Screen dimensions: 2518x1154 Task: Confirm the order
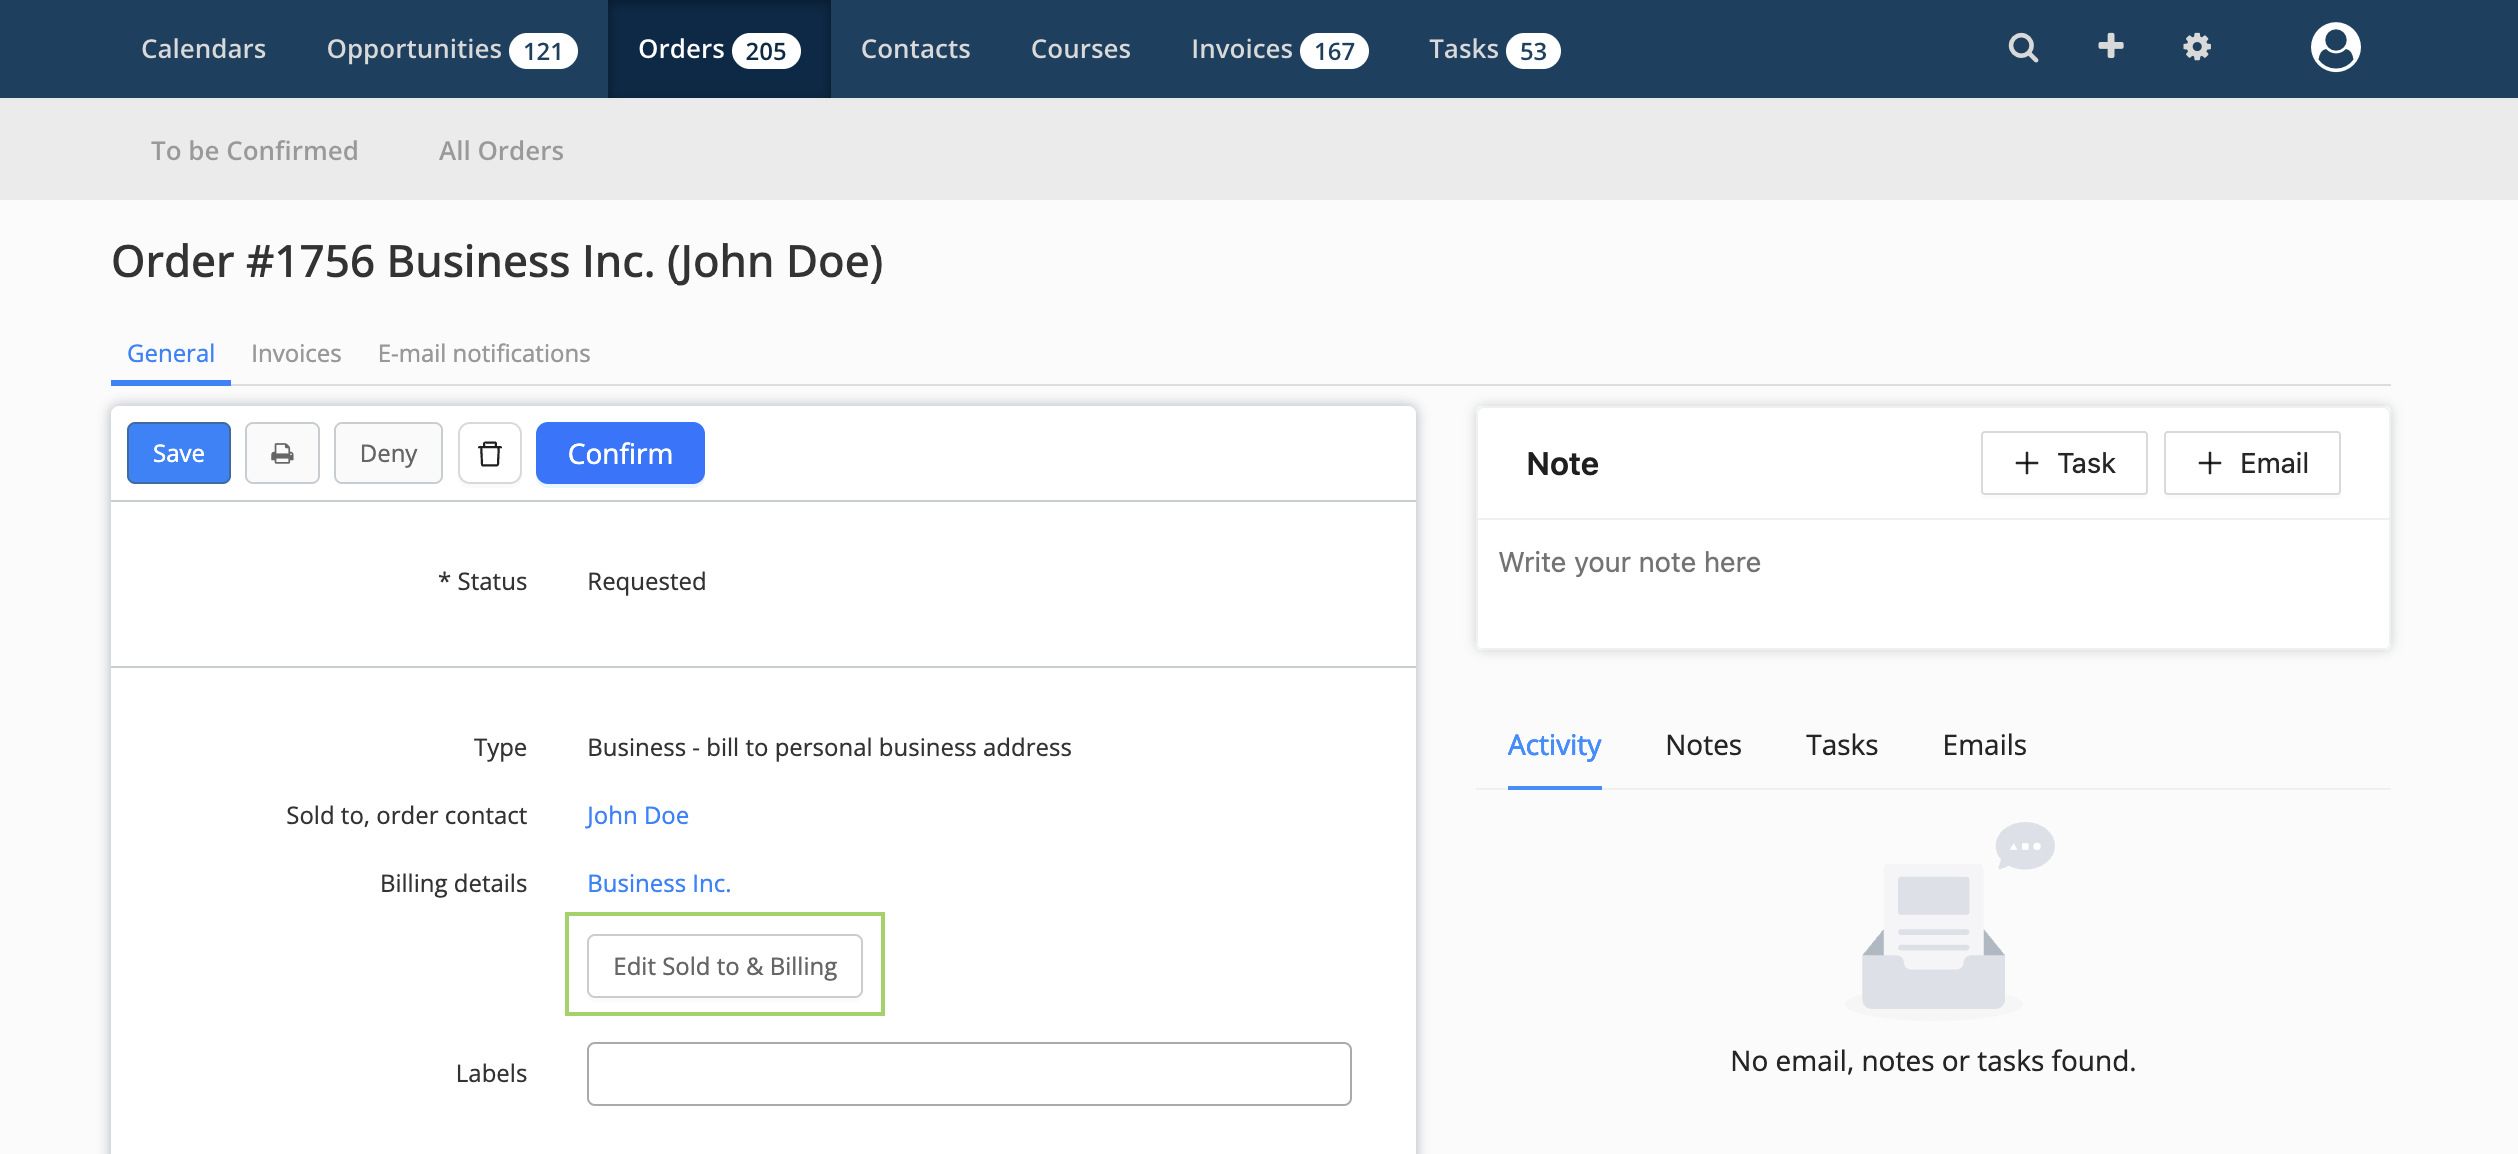point(620,453)
